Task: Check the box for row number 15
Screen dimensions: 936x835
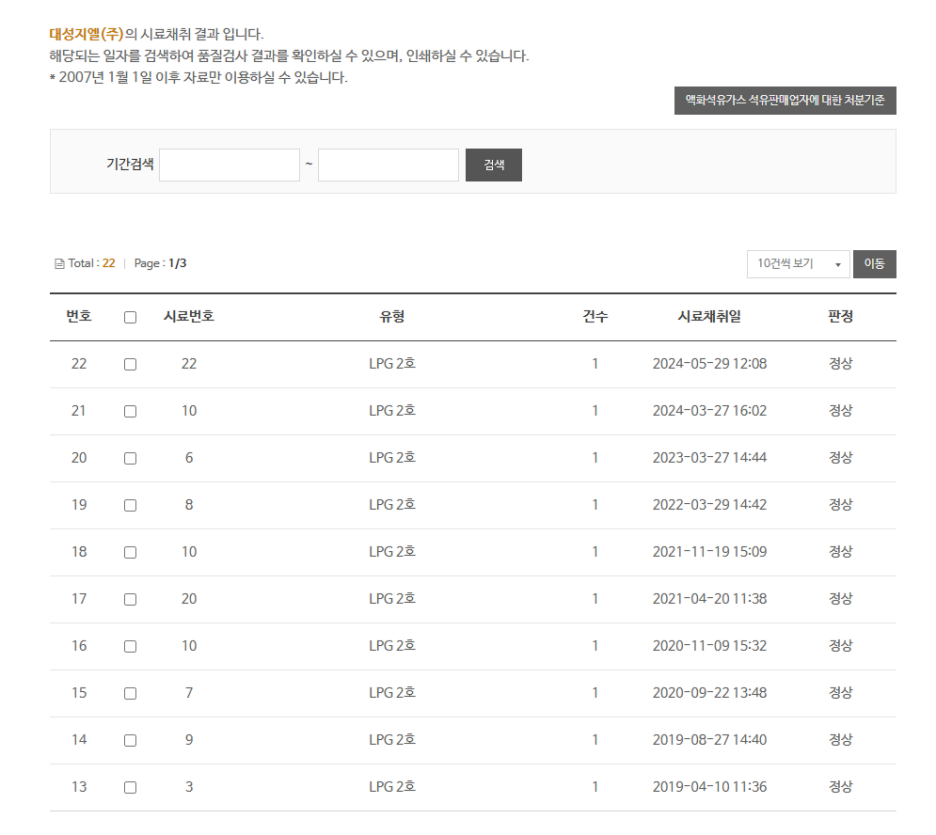Action: (130, 694)
